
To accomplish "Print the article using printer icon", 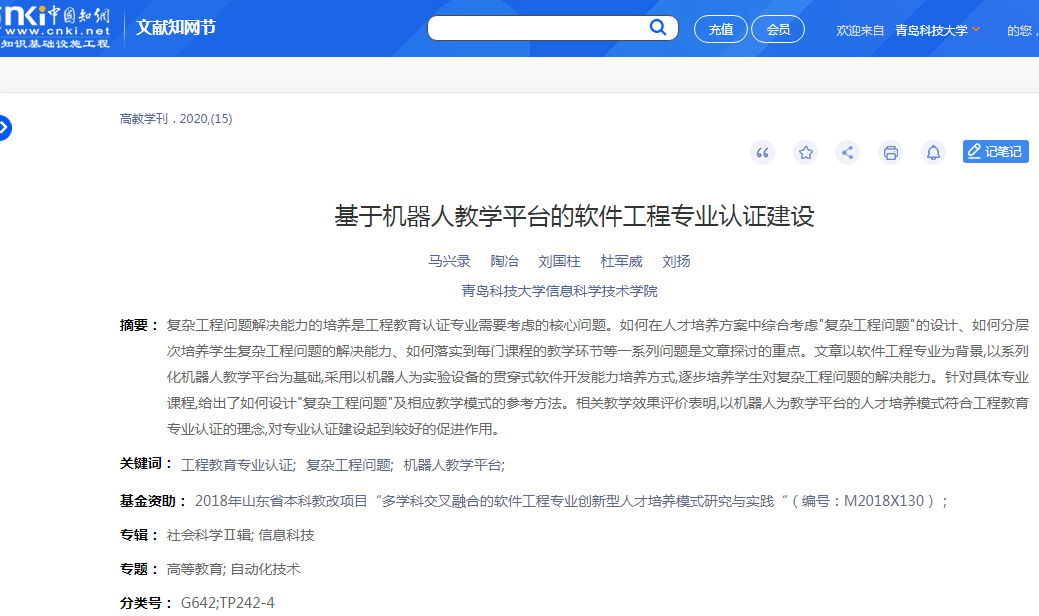I will point(890,152).
